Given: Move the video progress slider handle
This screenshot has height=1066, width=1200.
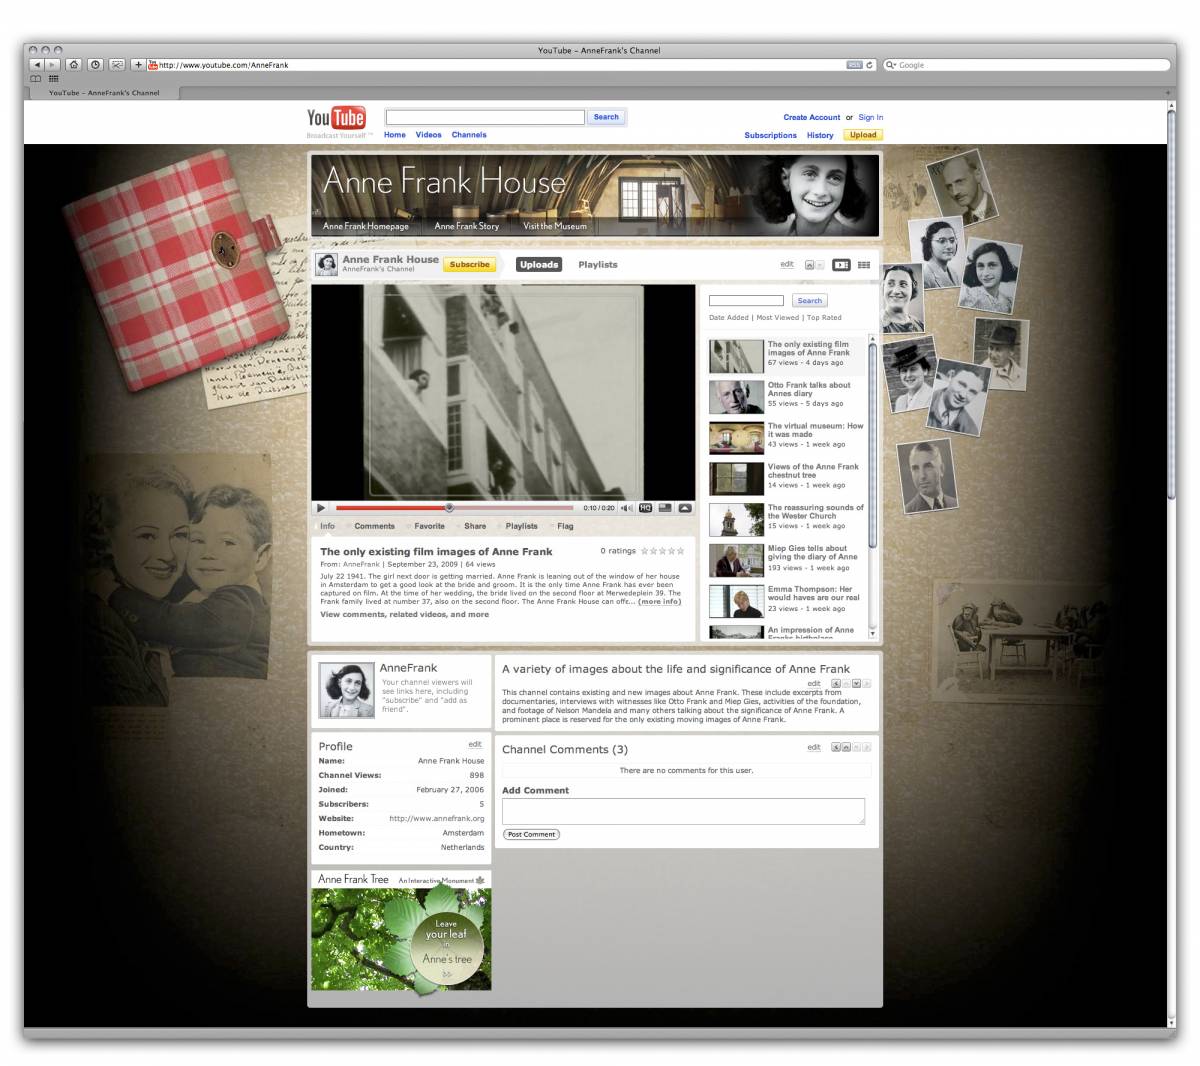Looking at the screenshot, I should click(x=449, y=508).
